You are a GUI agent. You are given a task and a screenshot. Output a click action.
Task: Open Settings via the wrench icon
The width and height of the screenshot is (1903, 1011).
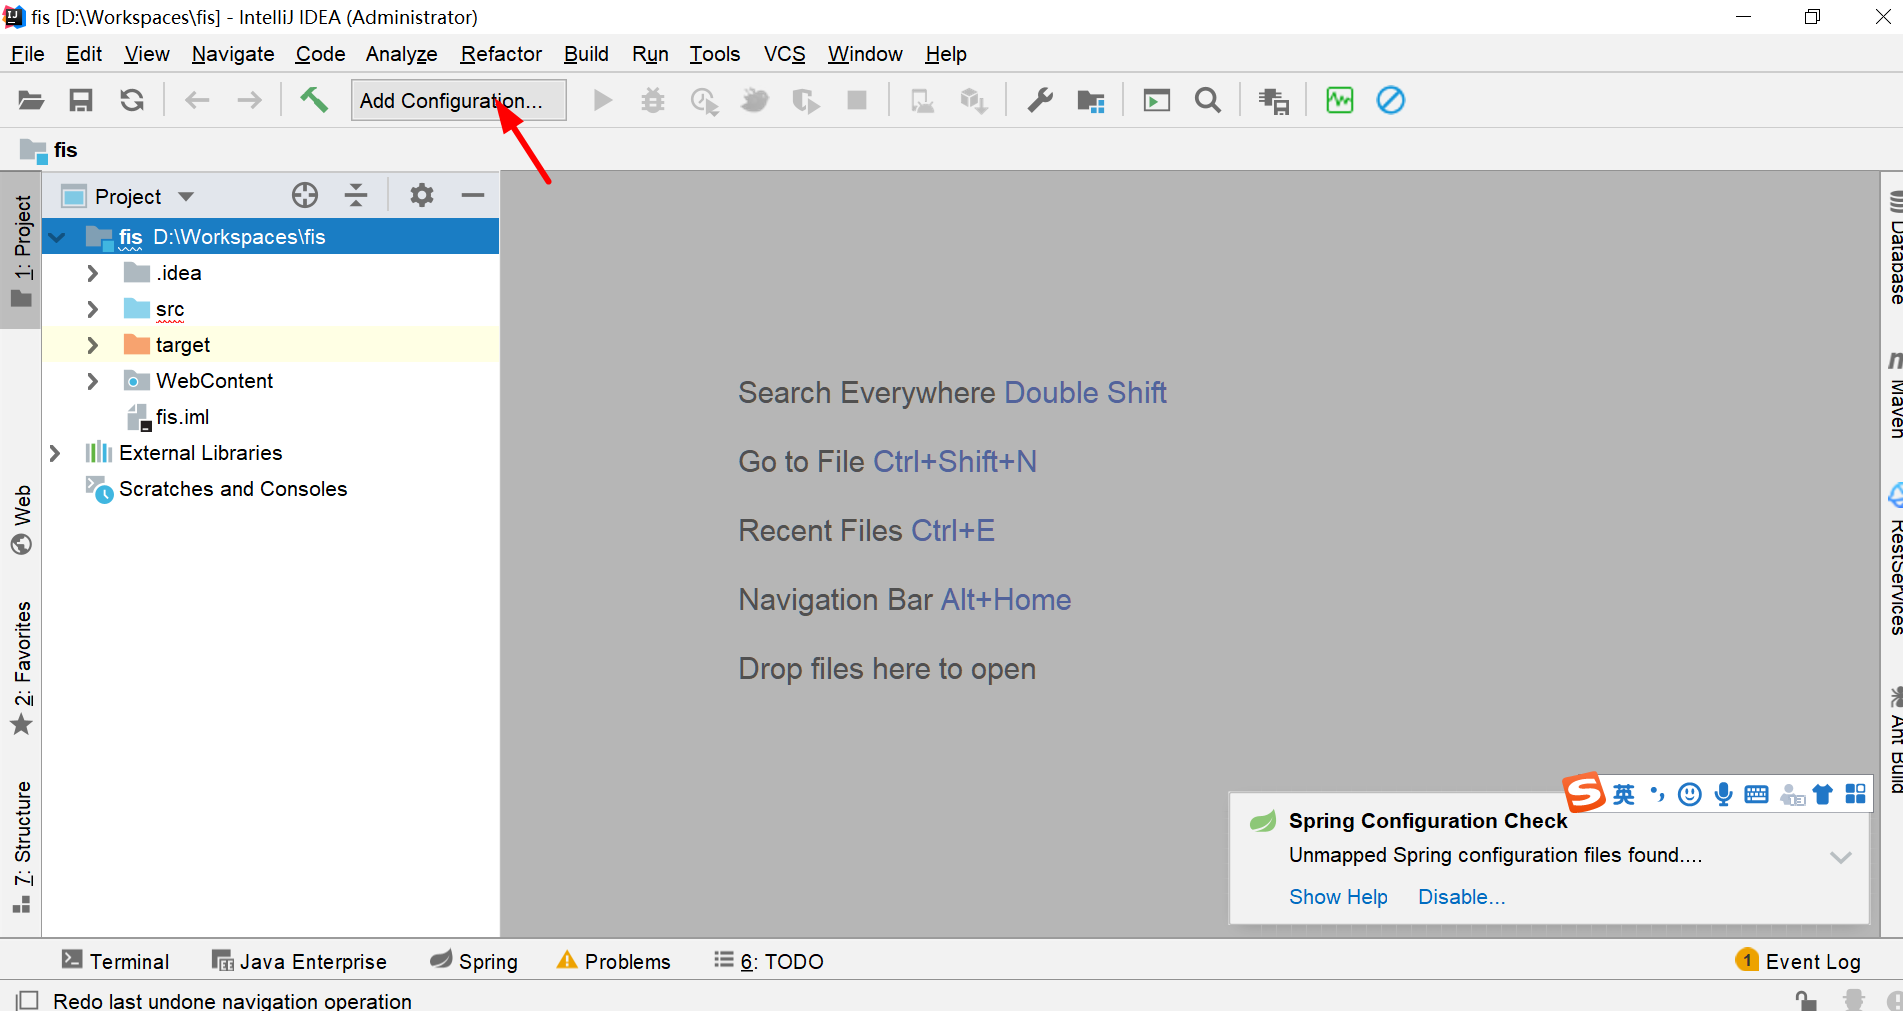click(1040, 100)
